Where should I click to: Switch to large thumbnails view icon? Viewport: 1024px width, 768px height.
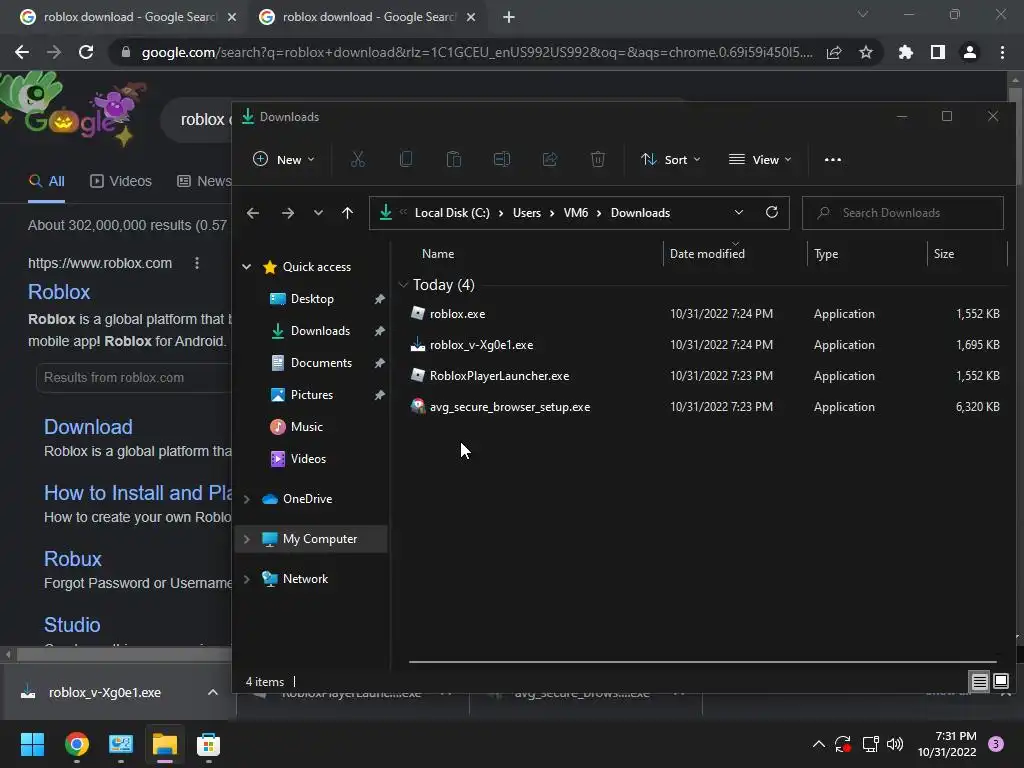[1000, 682]
